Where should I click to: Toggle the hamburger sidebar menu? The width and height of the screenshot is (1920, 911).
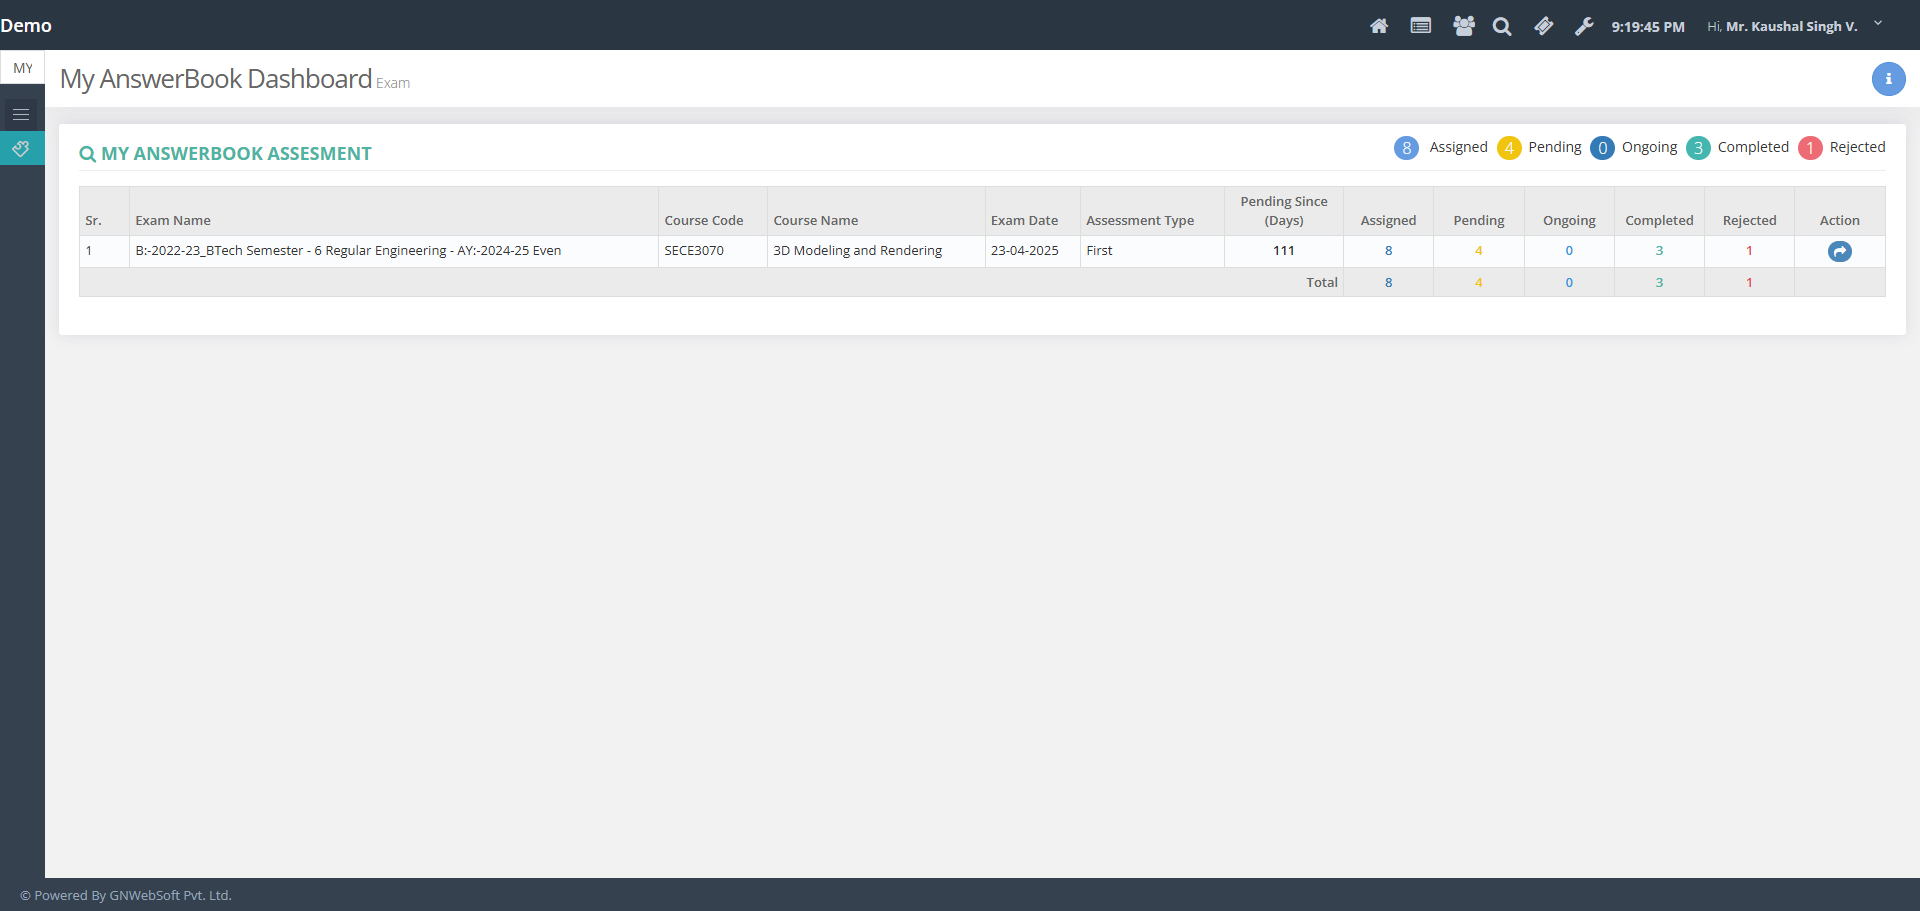click(x=21, y=115)
